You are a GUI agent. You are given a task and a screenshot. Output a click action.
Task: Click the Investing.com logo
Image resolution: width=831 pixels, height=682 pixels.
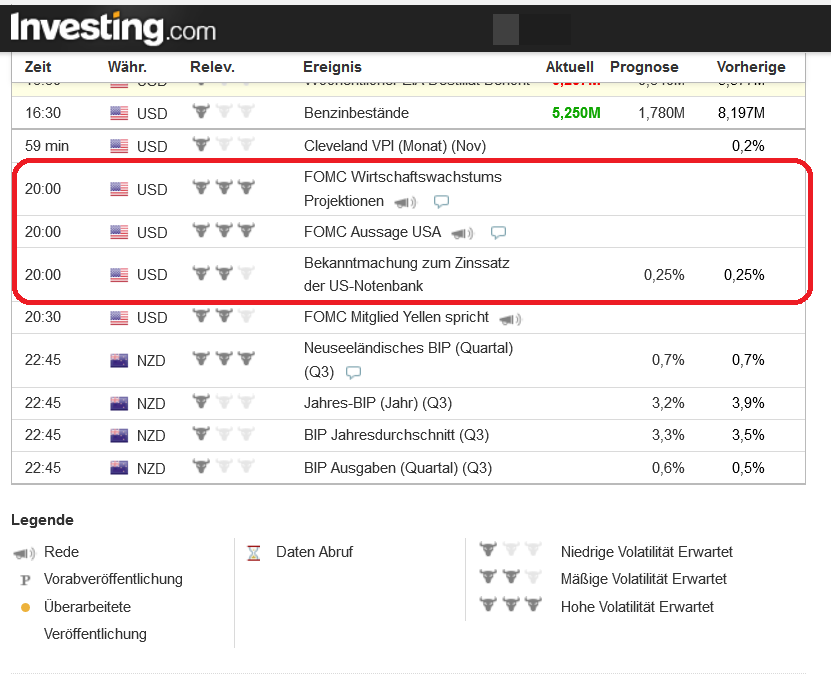coord(113,28)
